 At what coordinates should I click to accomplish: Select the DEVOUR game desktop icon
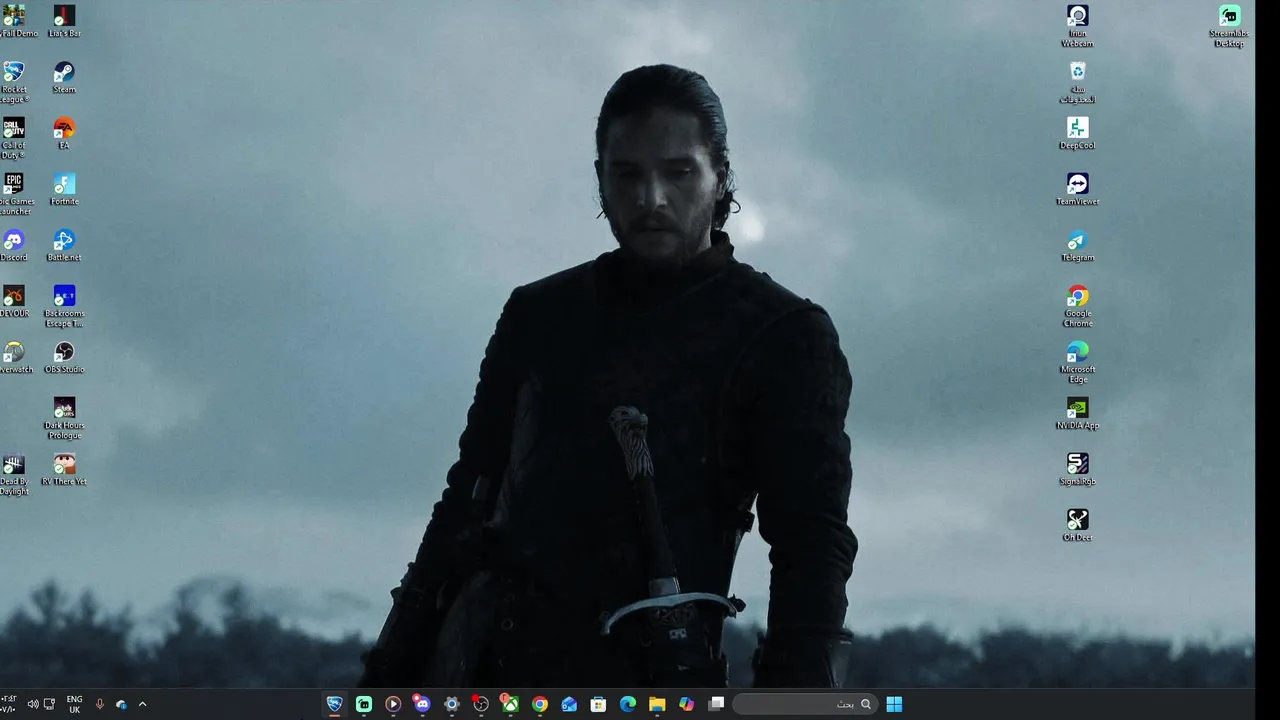13,302
